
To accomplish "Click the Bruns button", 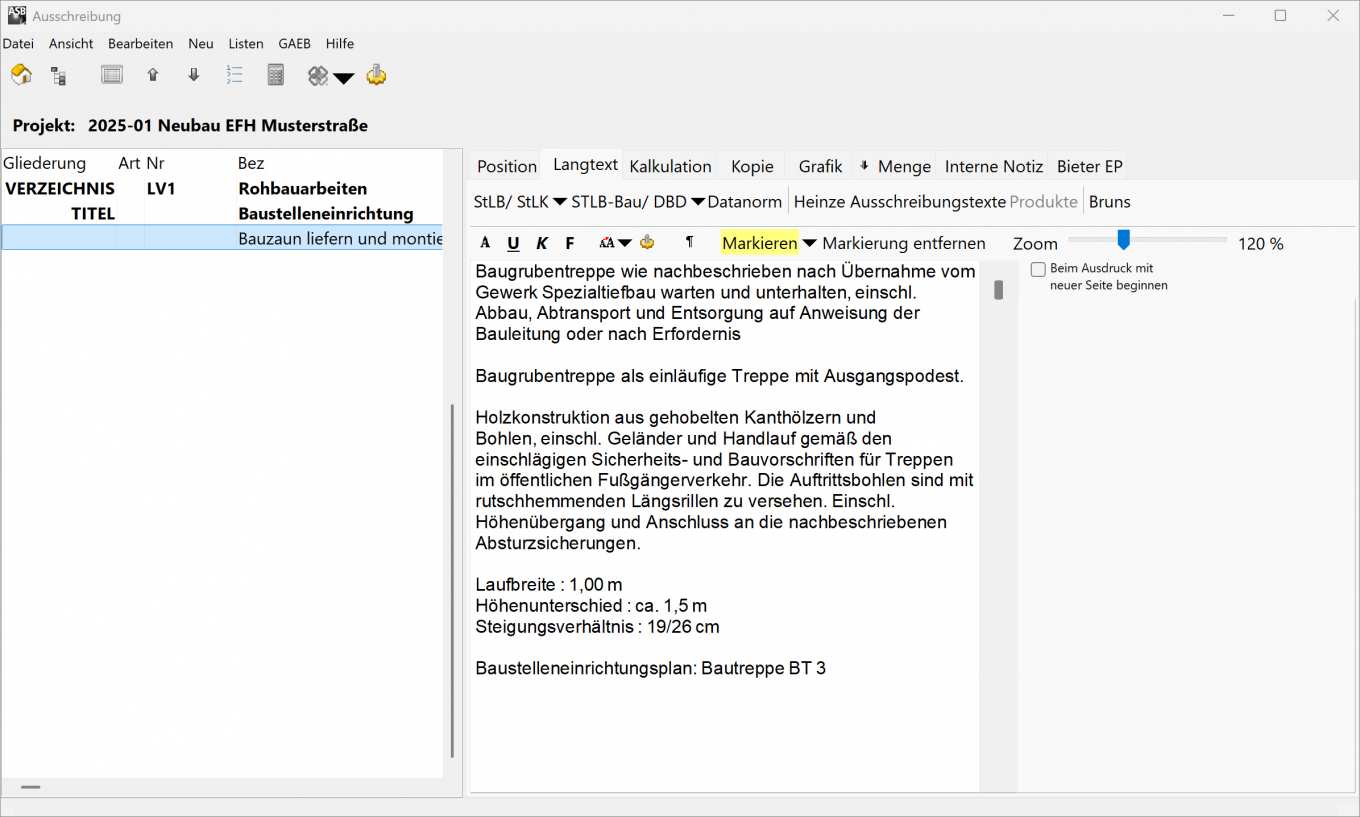I will click(1110, 202).
